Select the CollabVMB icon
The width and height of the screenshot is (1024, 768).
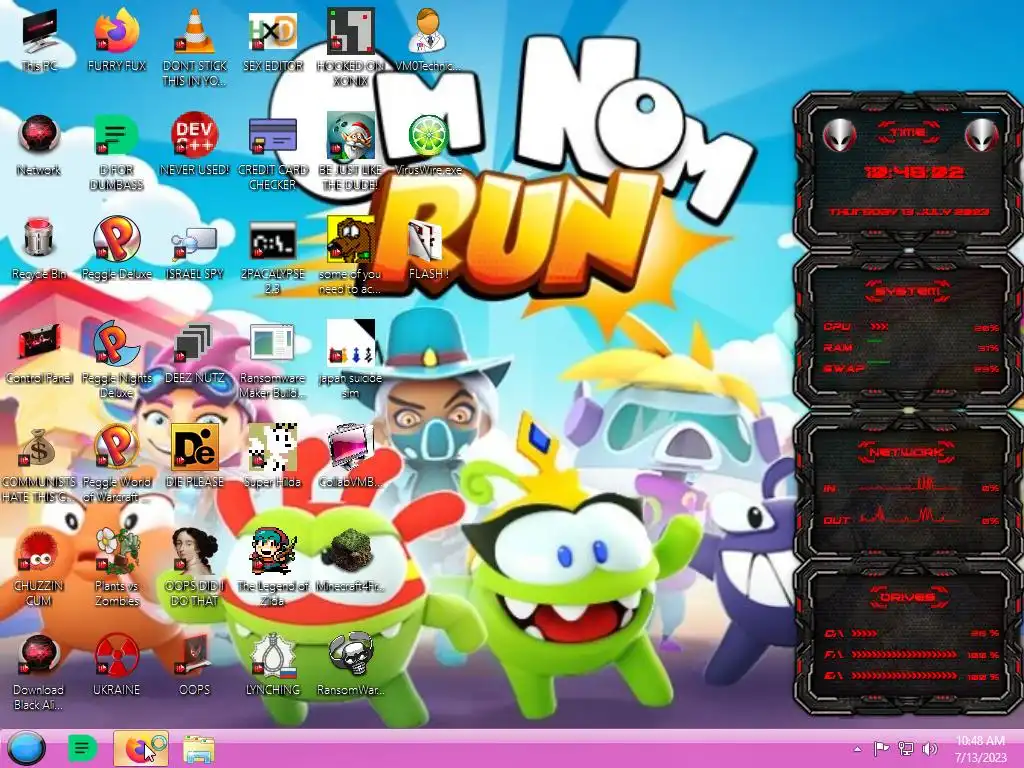pos(351,448)
